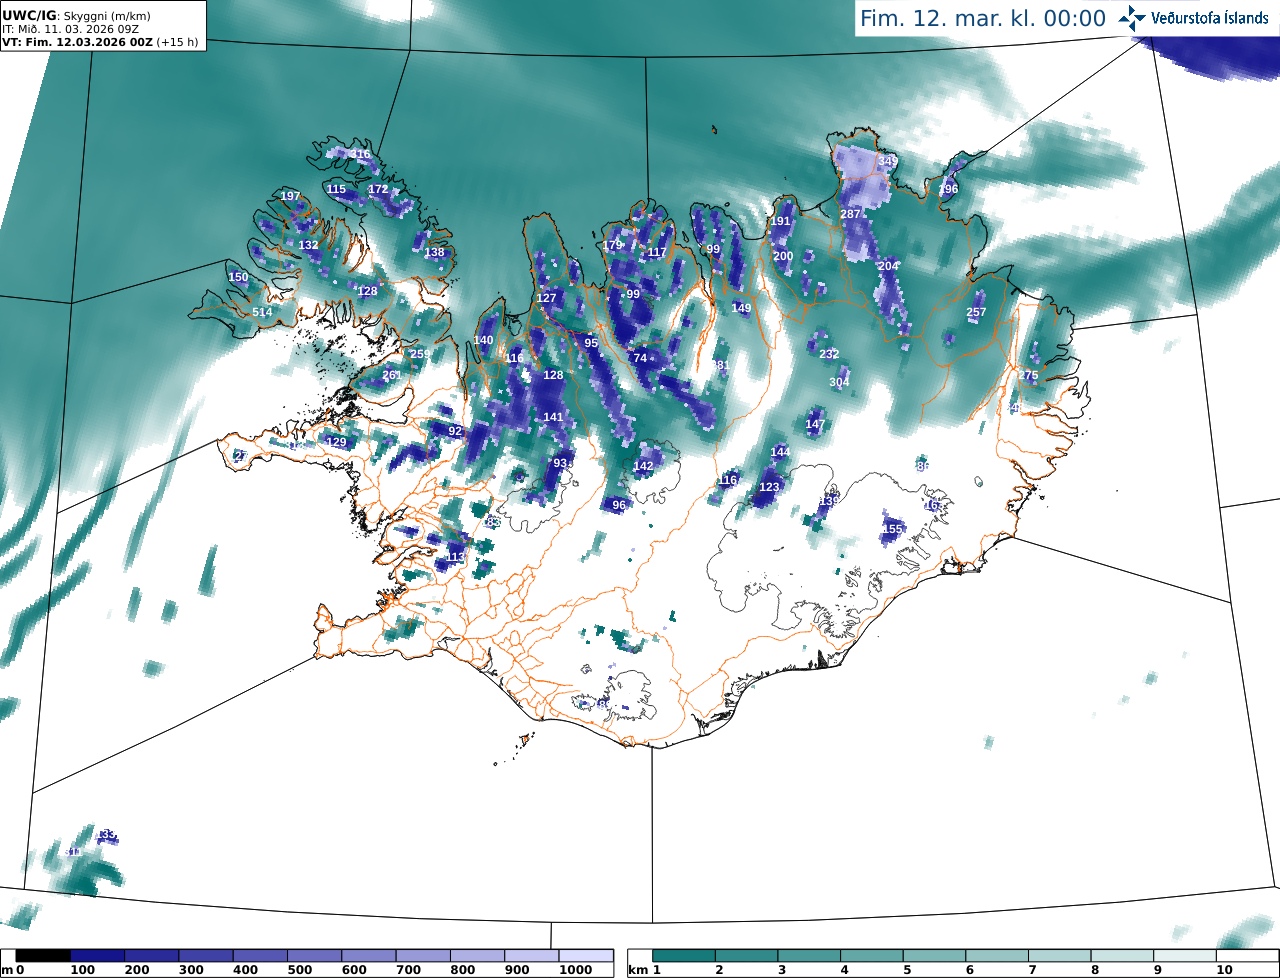Click the 316 visibility value on the map
The height and width of the screenshot is (978, 1280).
tap(360, 154)
